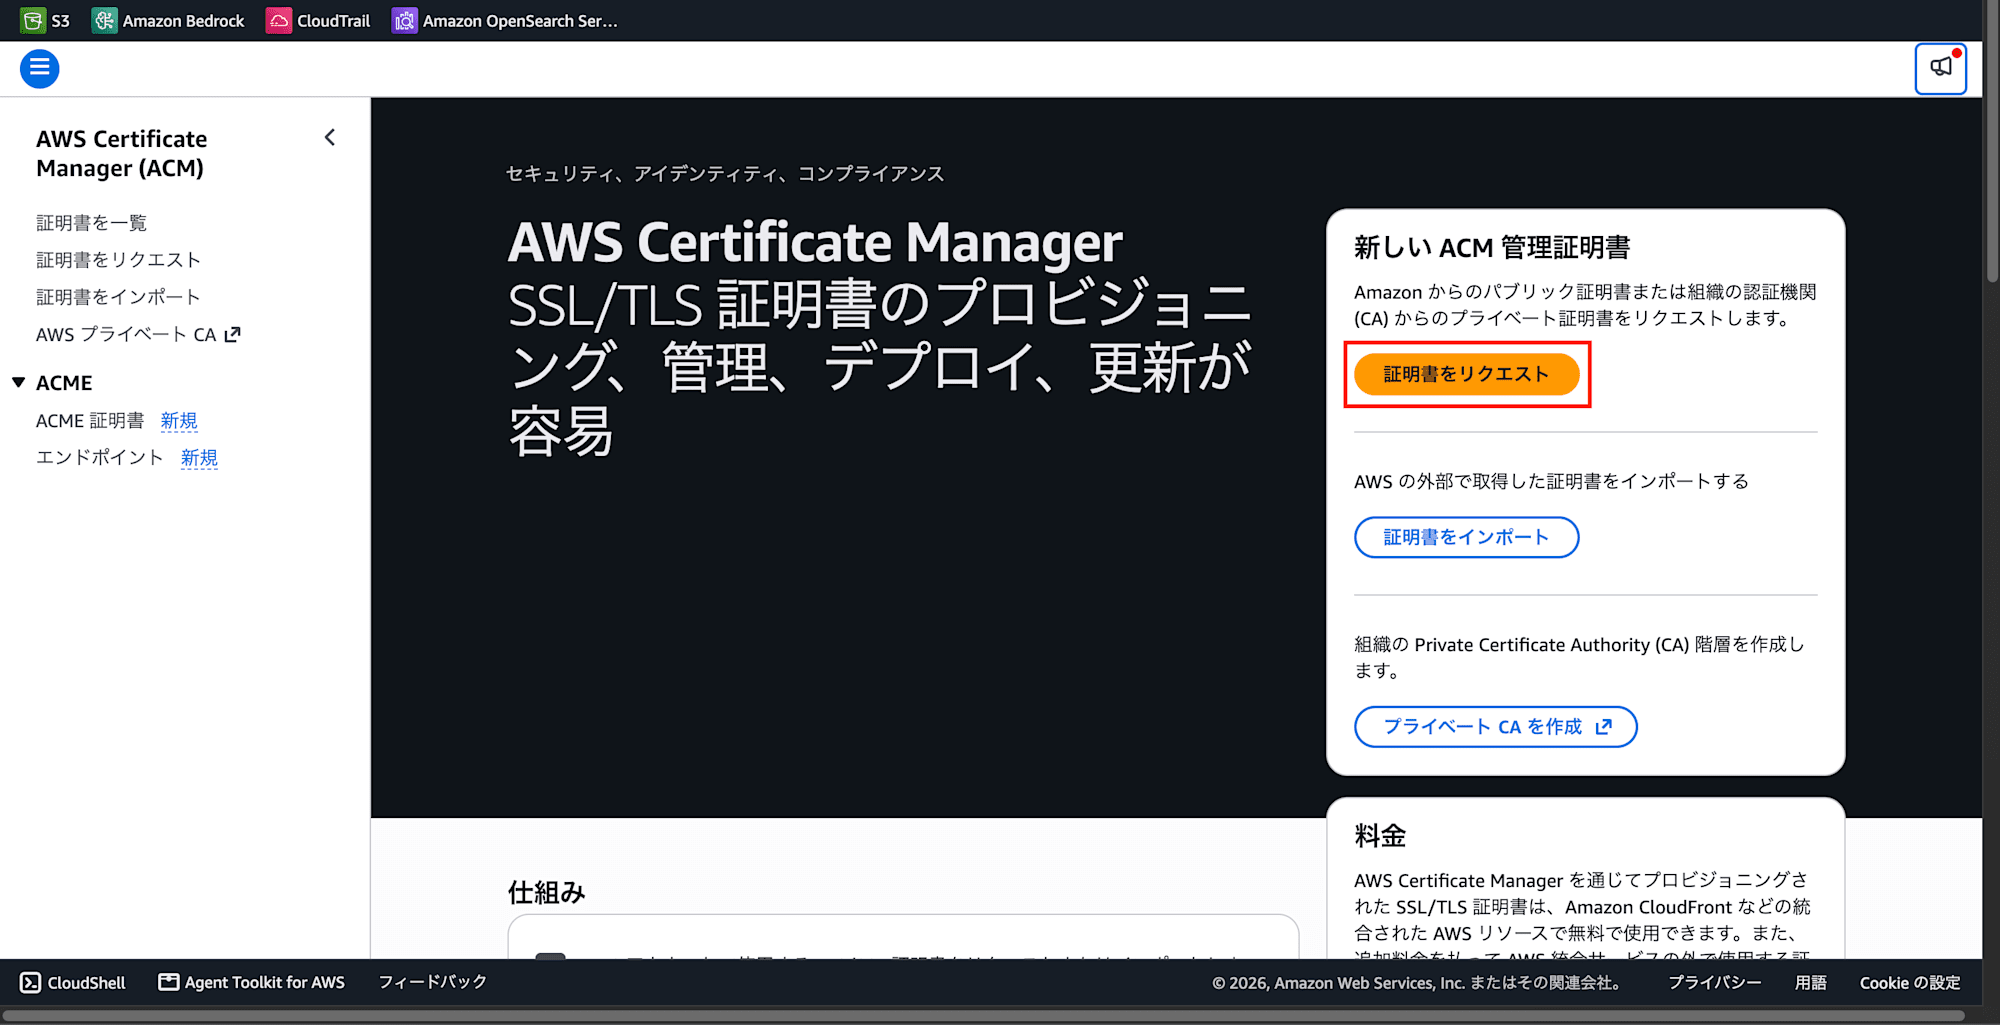Open the CloudTrail shortcut icon

(x=278, y=20)
